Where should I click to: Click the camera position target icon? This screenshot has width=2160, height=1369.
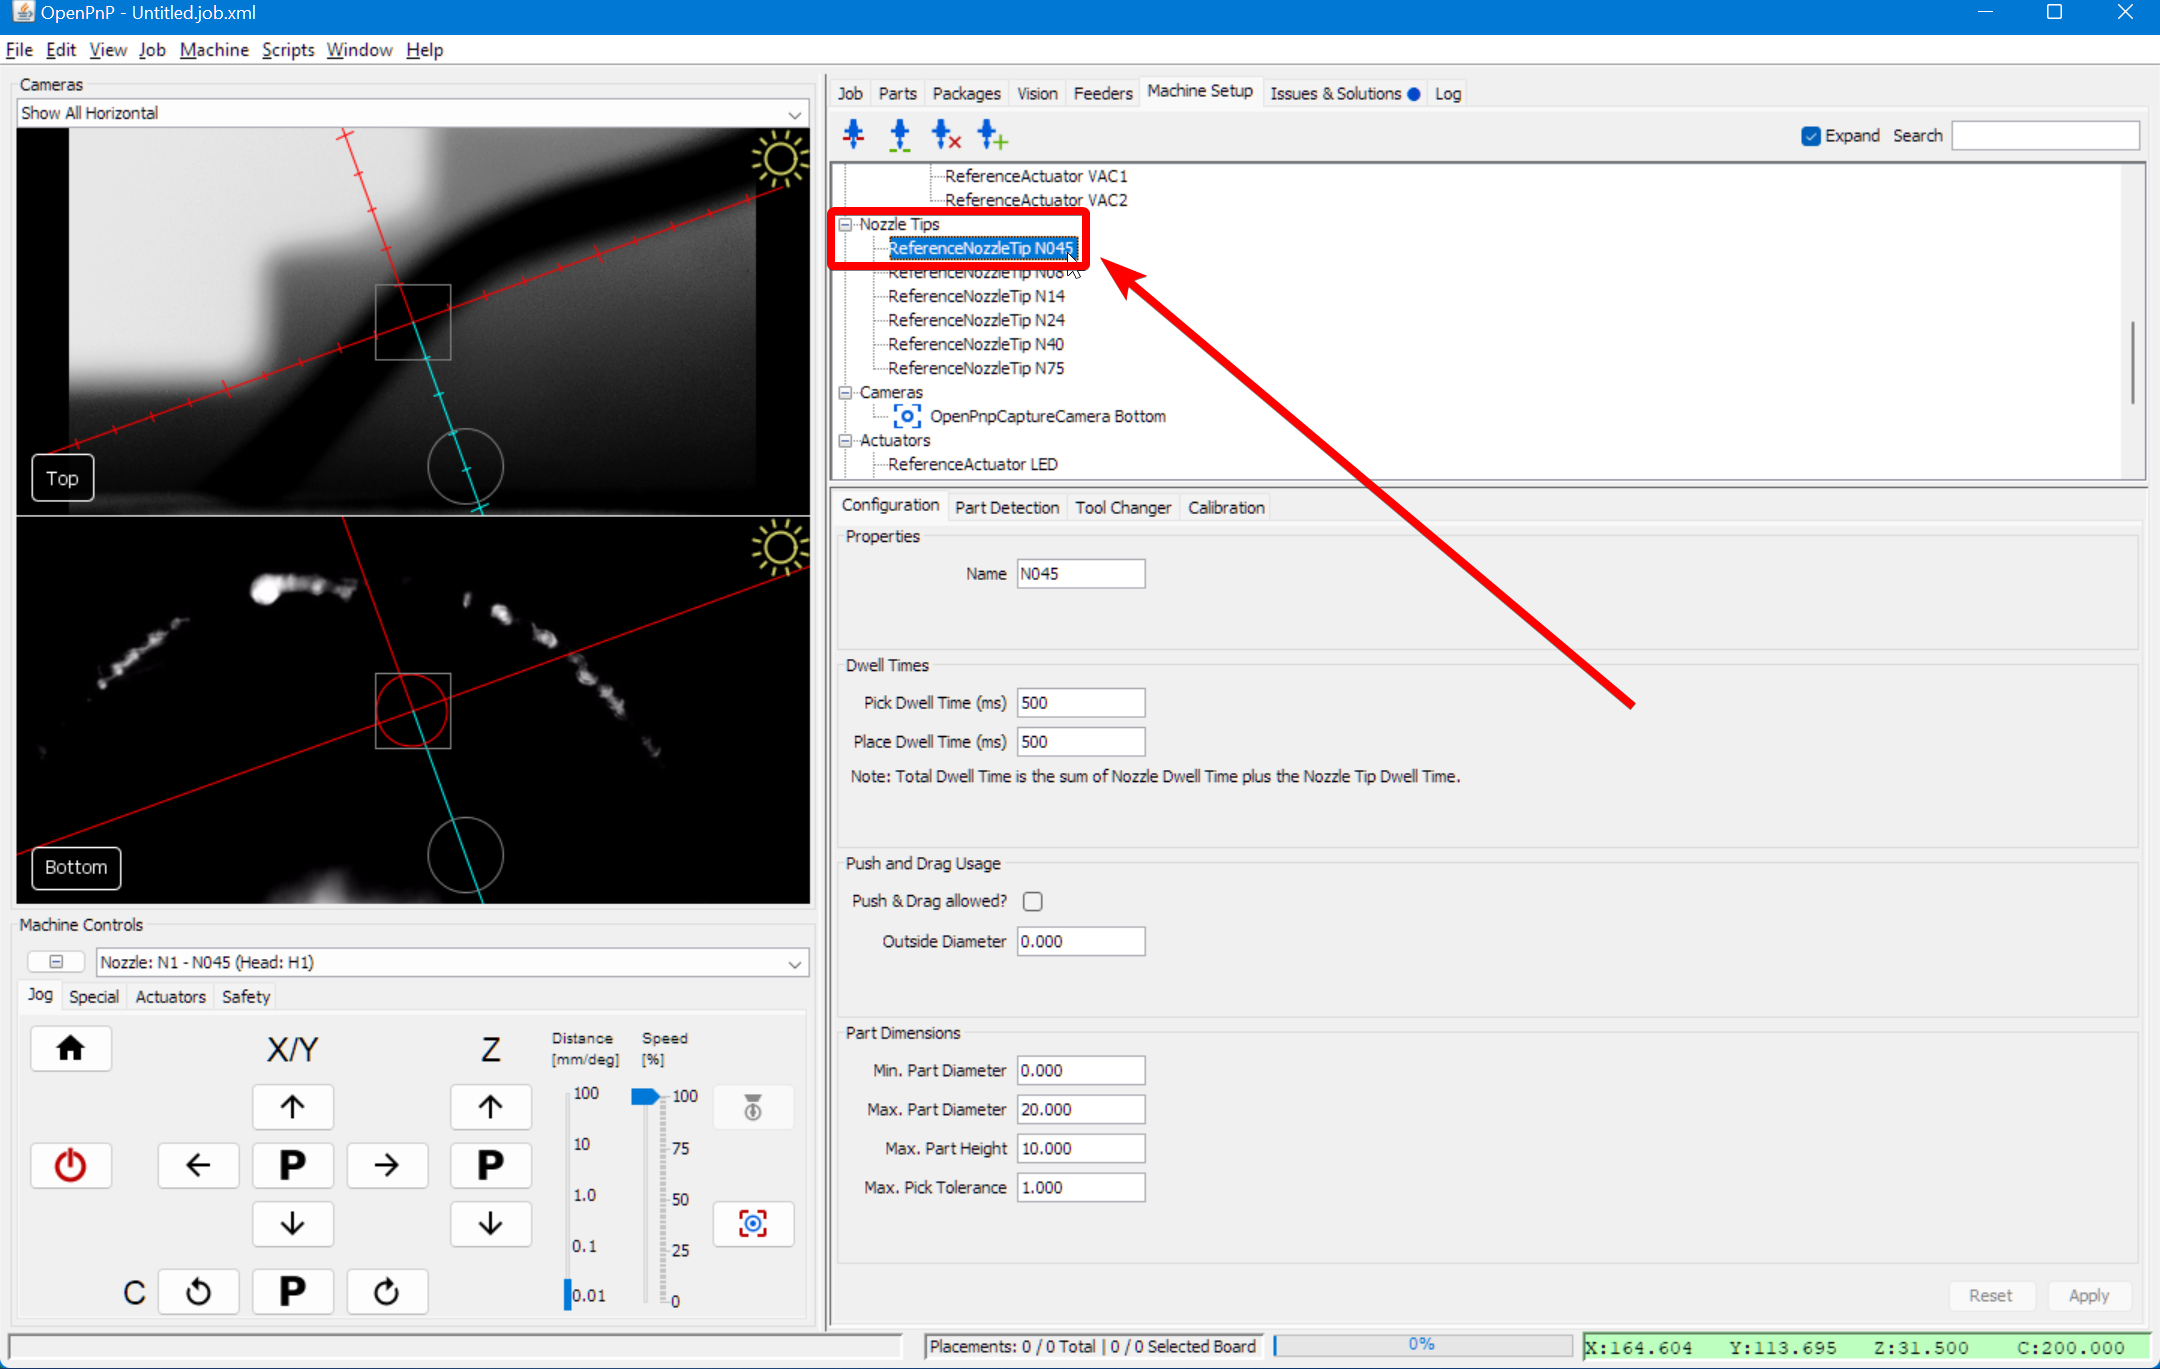[x=752, y=1223]
